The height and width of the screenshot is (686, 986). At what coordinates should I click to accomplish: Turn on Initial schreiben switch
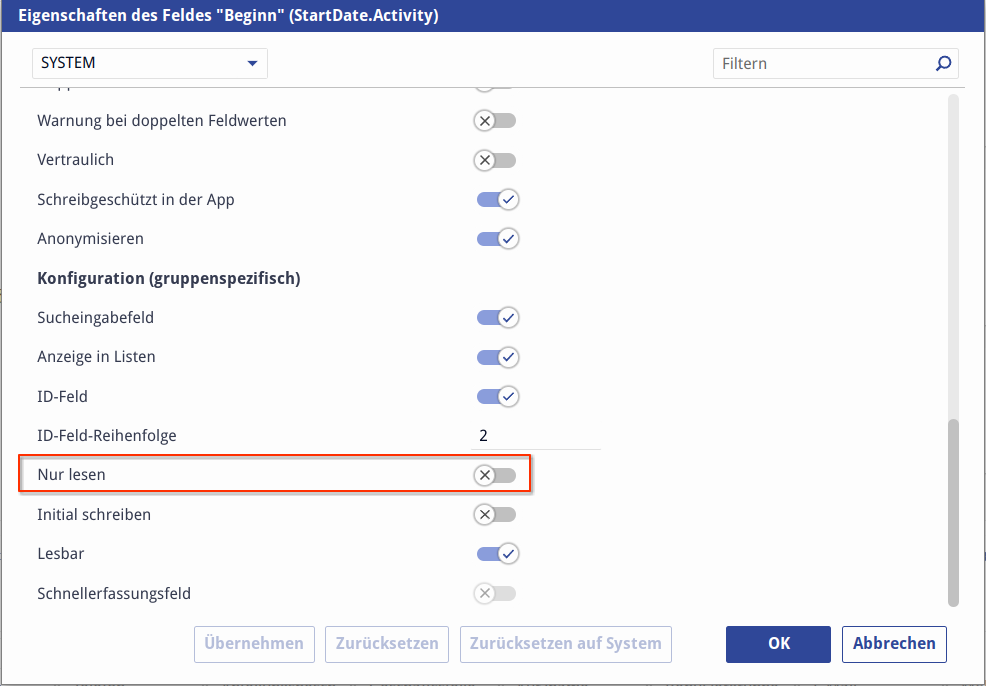496,515
